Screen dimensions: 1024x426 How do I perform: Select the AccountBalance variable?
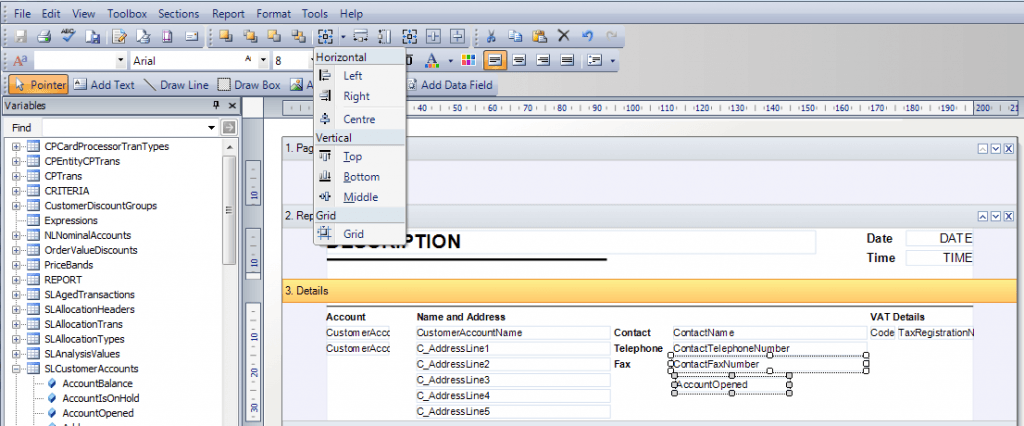(97, 384)
